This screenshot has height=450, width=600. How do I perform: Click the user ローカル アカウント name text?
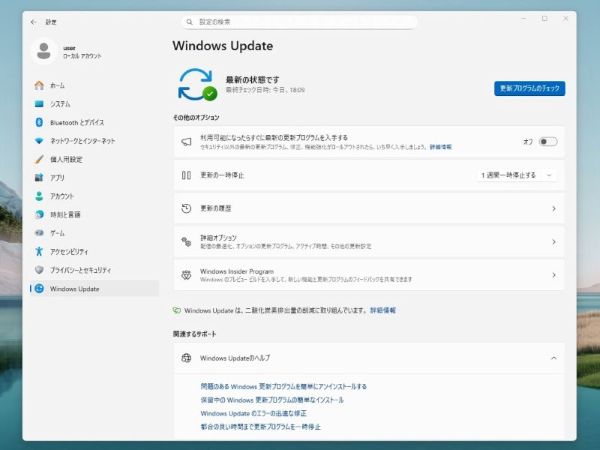pos(82,52)
